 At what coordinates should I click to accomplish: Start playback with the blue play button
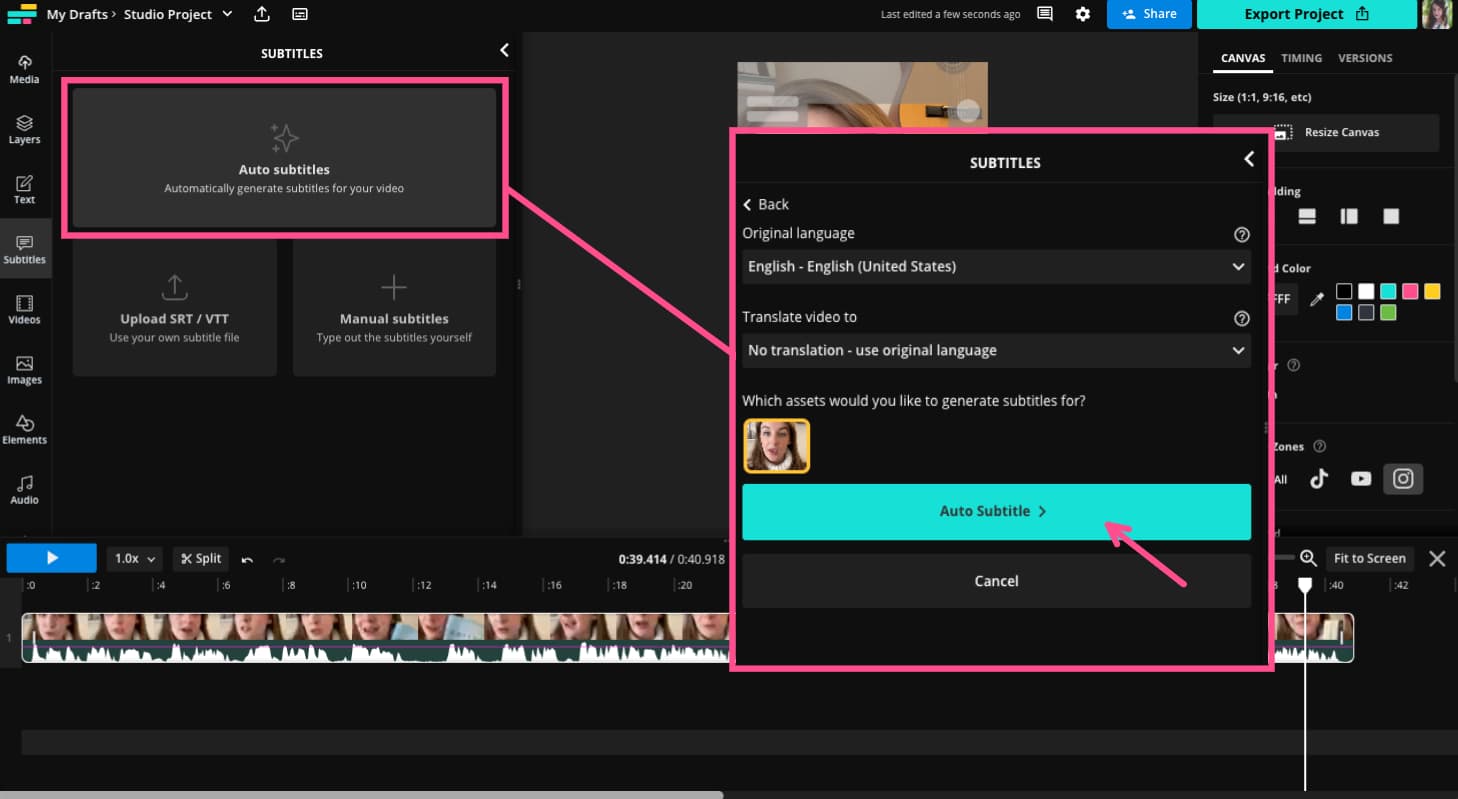pos(52,558)
